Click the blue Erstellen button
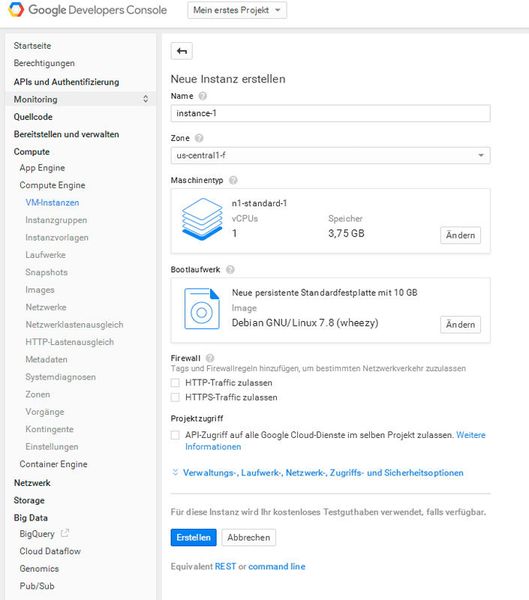 [x=193, y=537]
